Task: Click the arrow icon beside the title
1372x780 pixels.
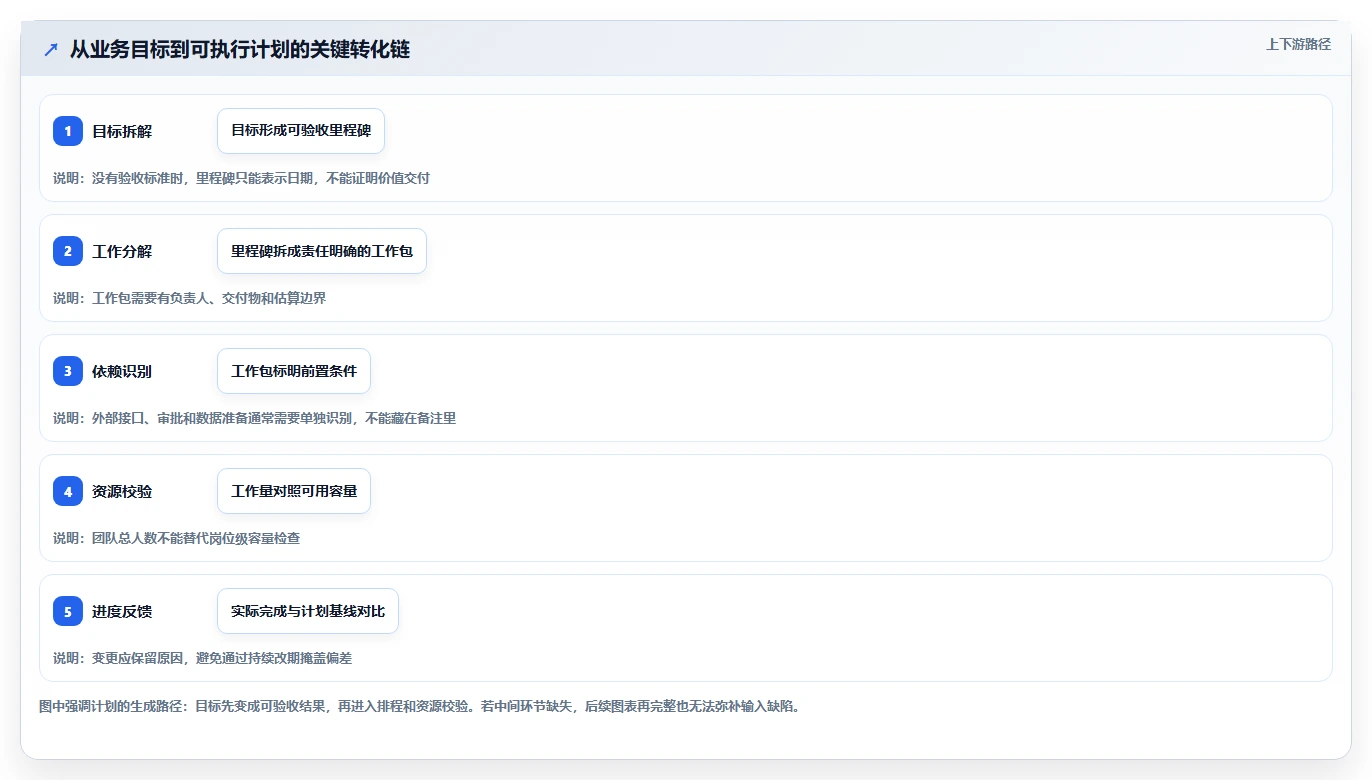Action: coord(51,50)
